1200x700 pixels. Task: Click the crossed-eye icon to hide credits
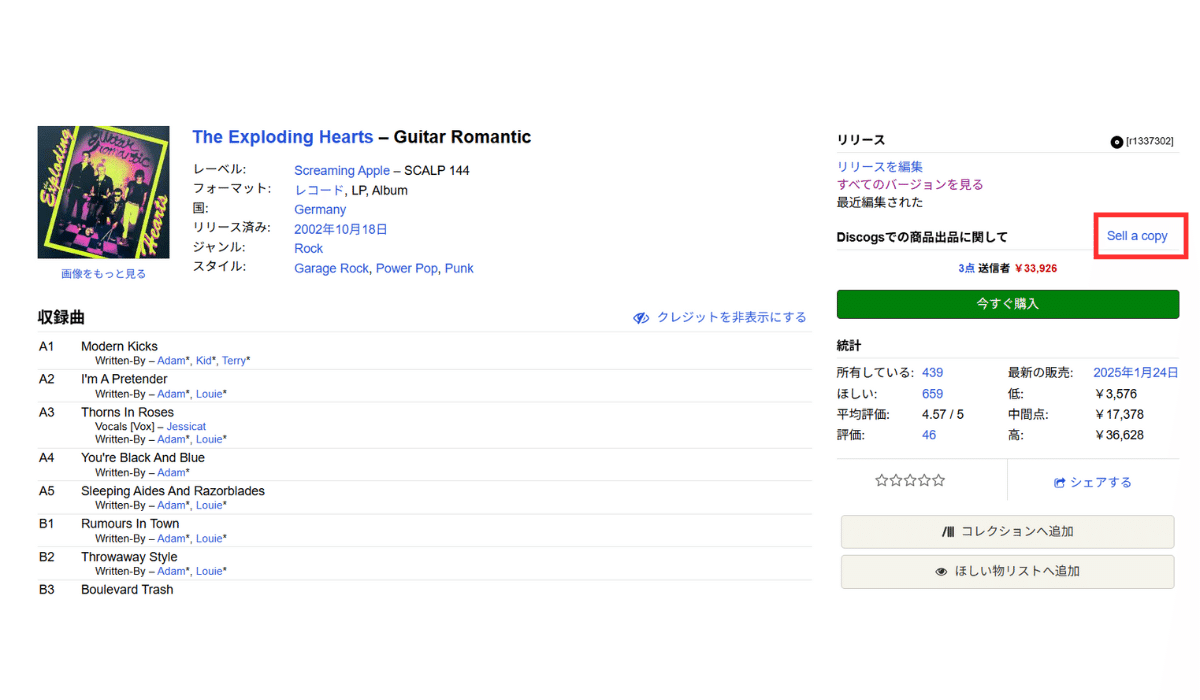point(640,317)
